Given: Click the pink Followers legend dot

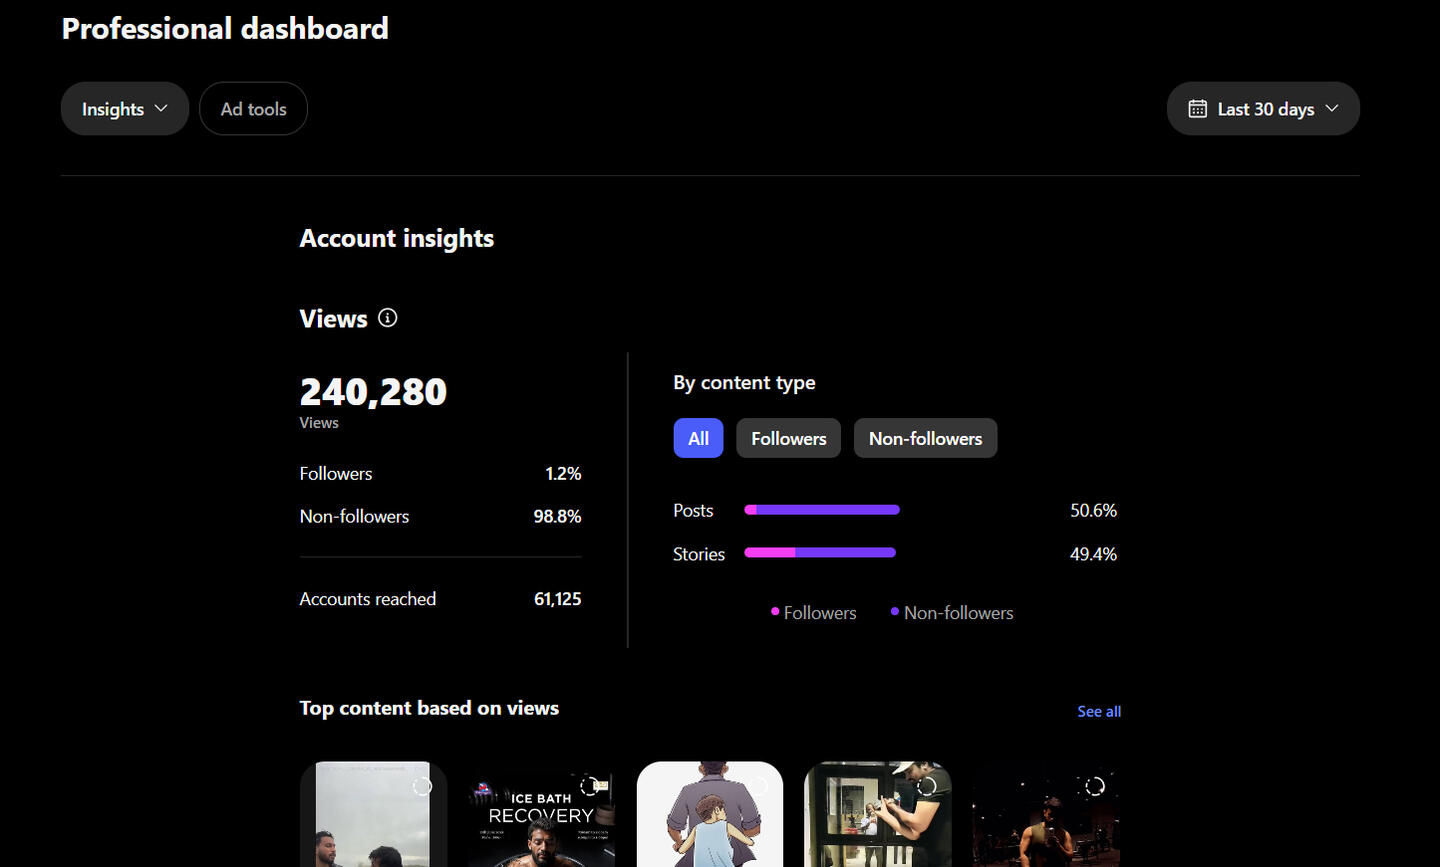Looking at the screenshot, I should coord(775,611).
